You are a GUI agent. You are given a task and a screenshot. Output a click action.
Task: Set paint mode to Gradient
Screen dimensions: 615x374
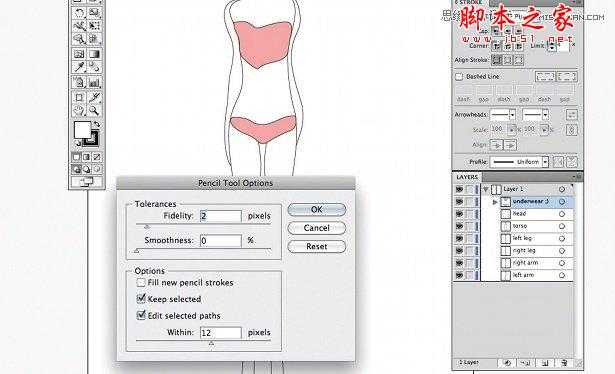[87, 157]
